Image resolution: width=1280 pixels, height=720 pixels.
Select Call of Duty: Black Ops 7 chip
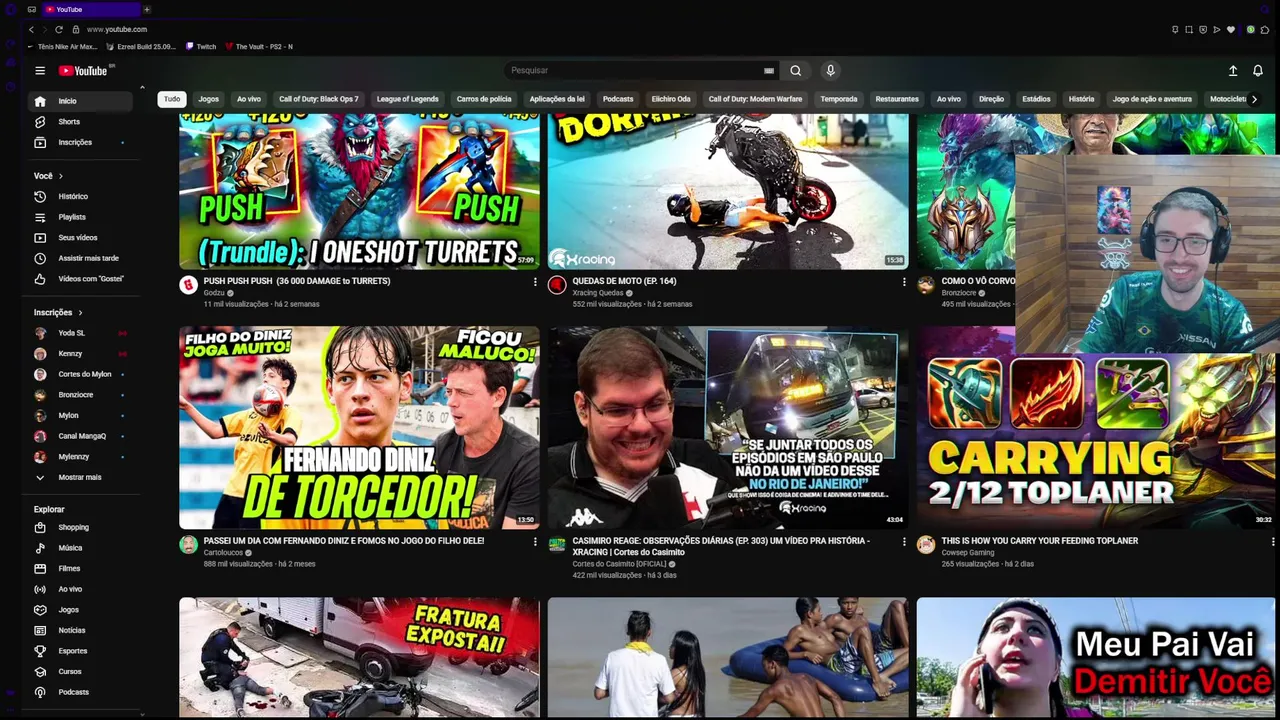point(318,99)
